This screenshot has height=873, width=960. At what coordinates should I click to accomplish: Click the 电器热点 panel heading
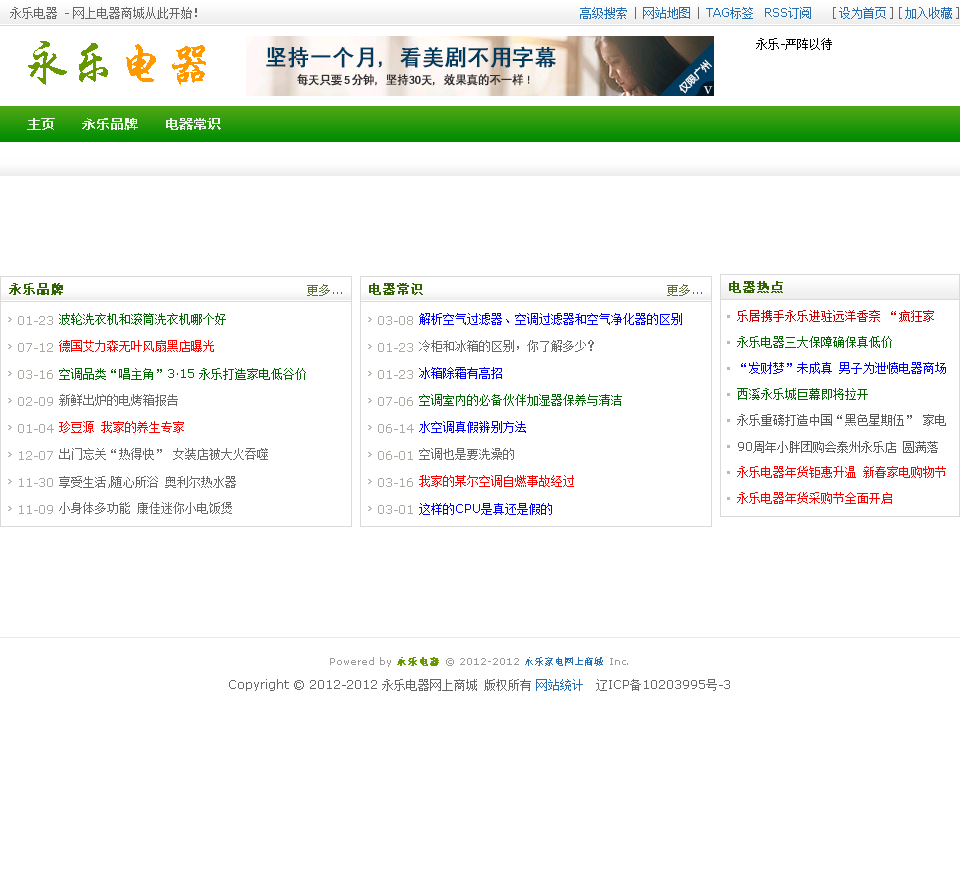coord(756,287)
